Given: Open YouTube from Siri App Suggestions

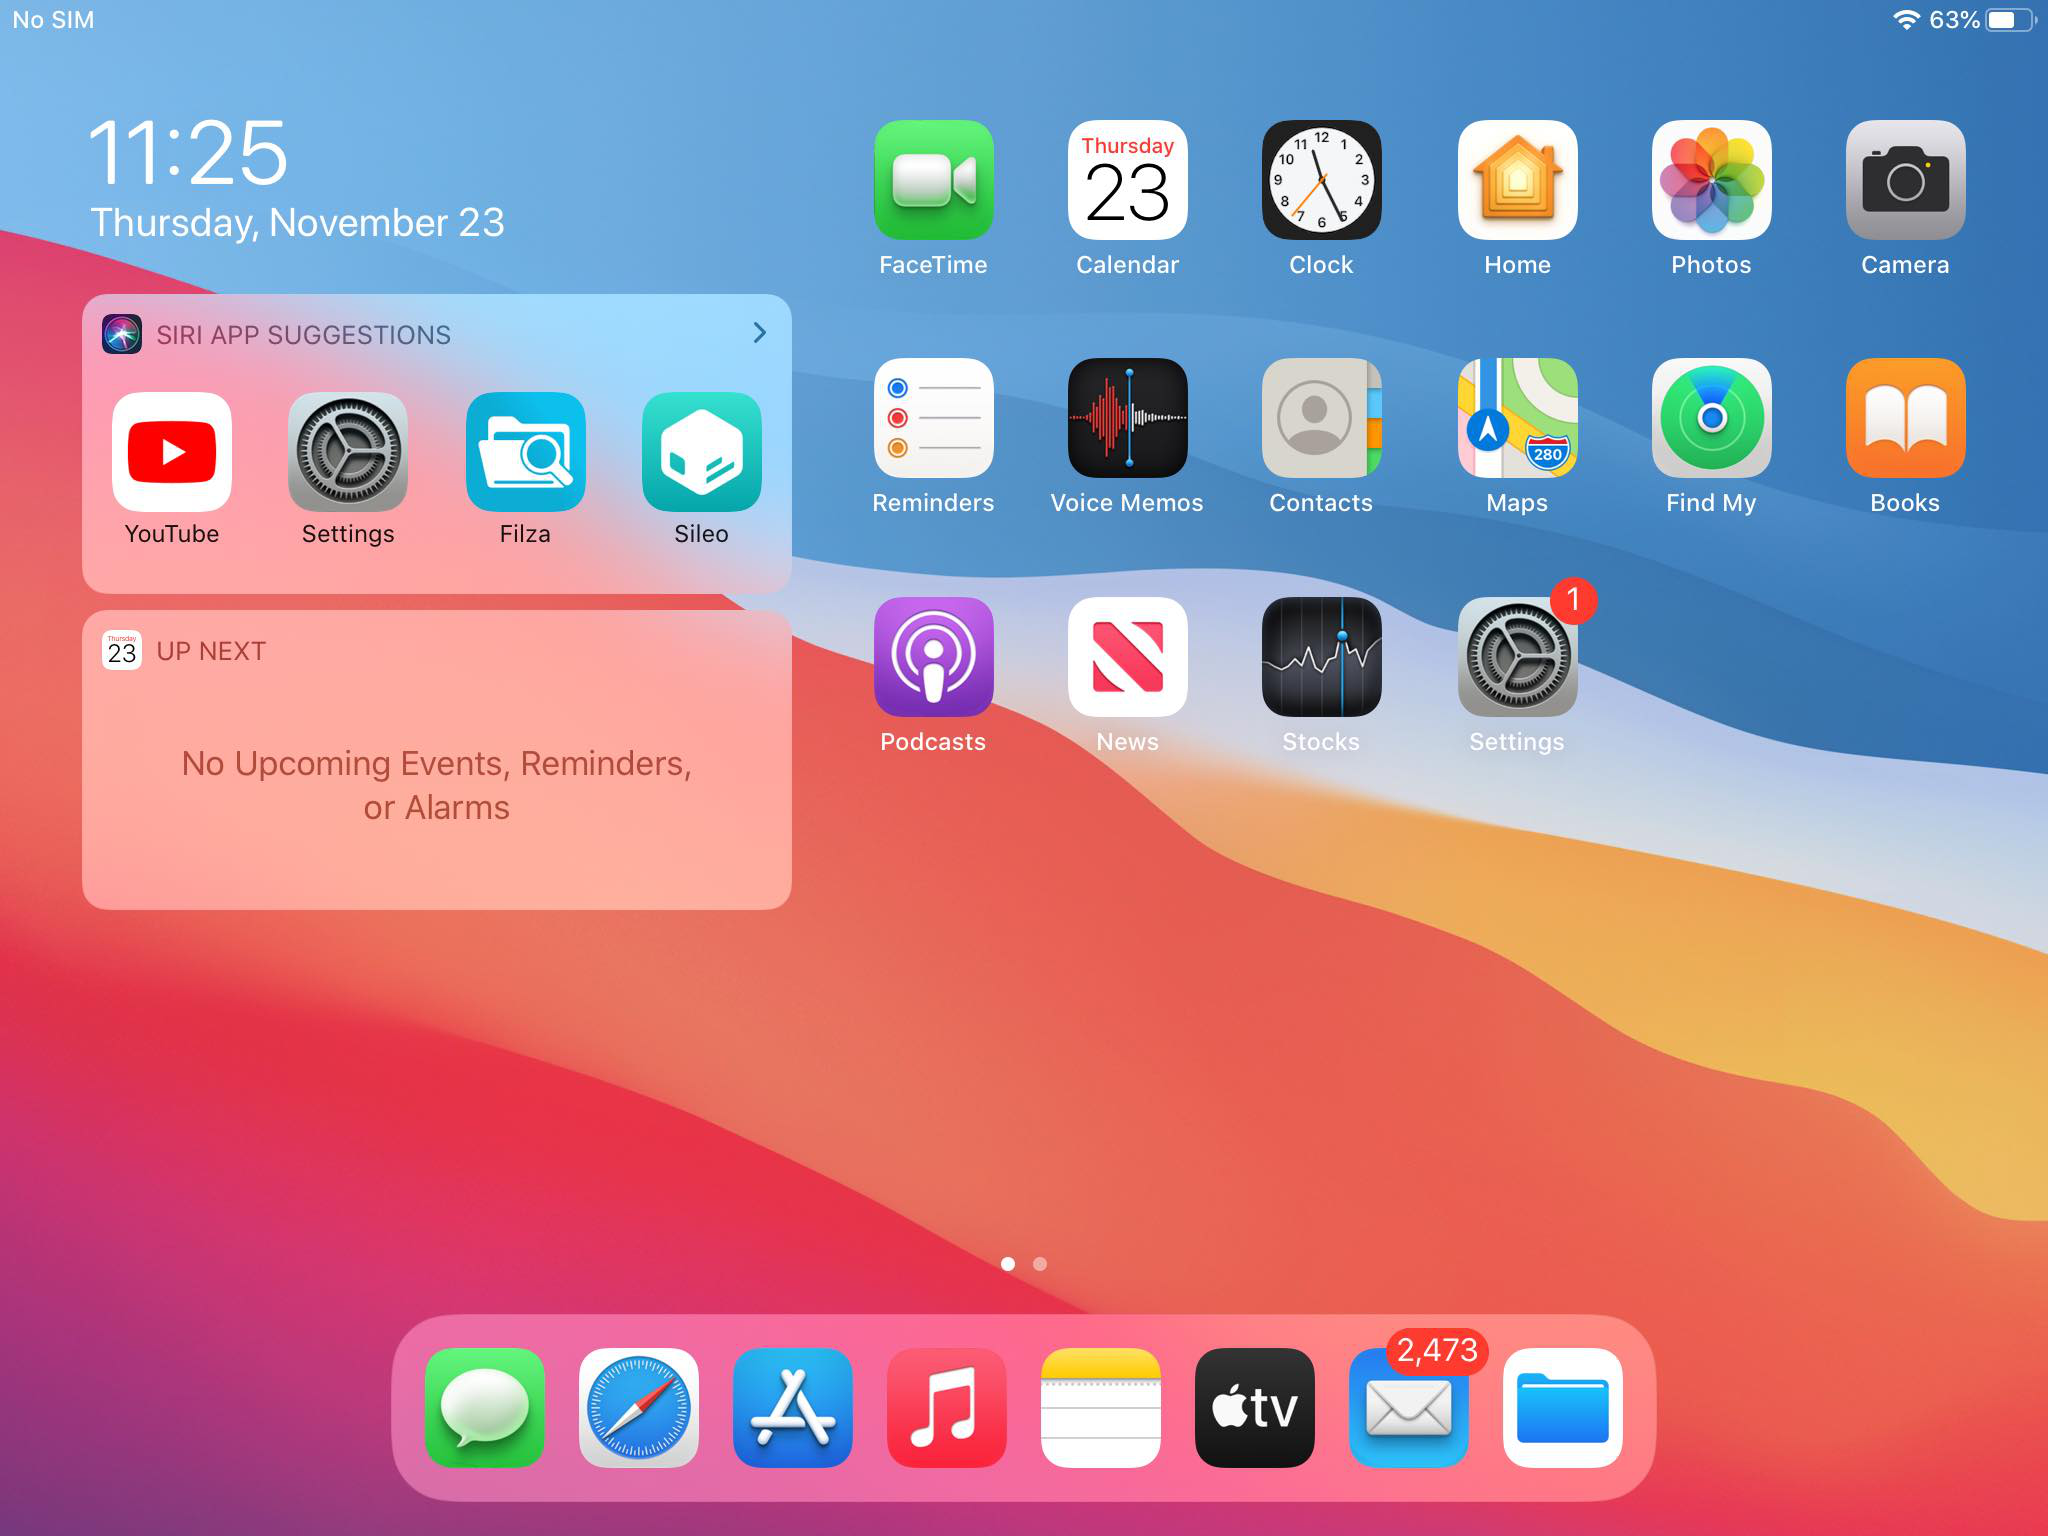Looking at the screenshot, I should click(x=172, y=452).
